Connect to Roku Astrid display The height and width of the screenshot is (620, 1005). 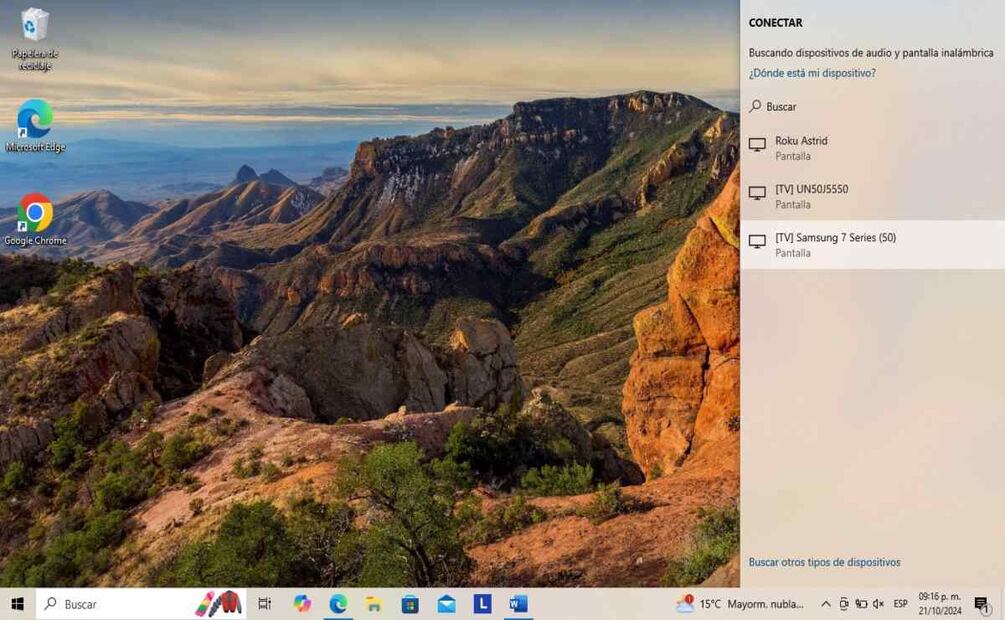coord(801,148)
